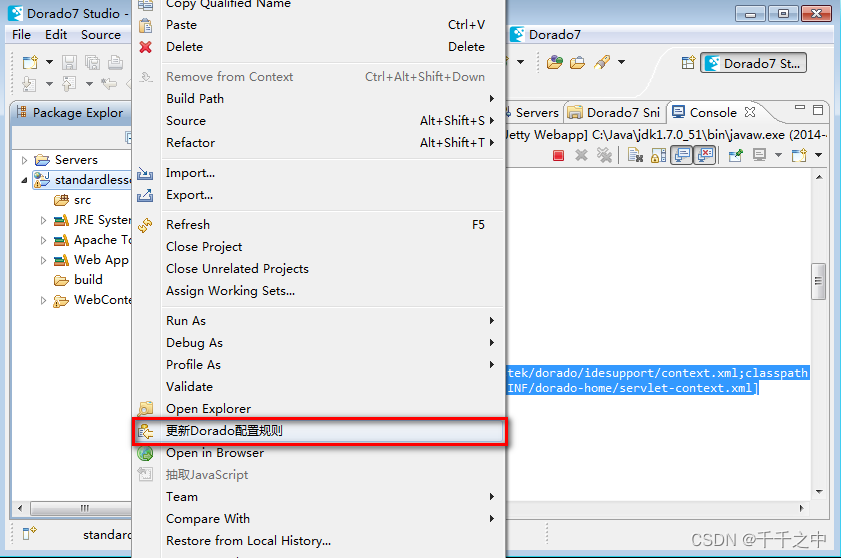841x558 pixels.
Task: Expand the Servers tree node
Action: [x=24, y=160]
